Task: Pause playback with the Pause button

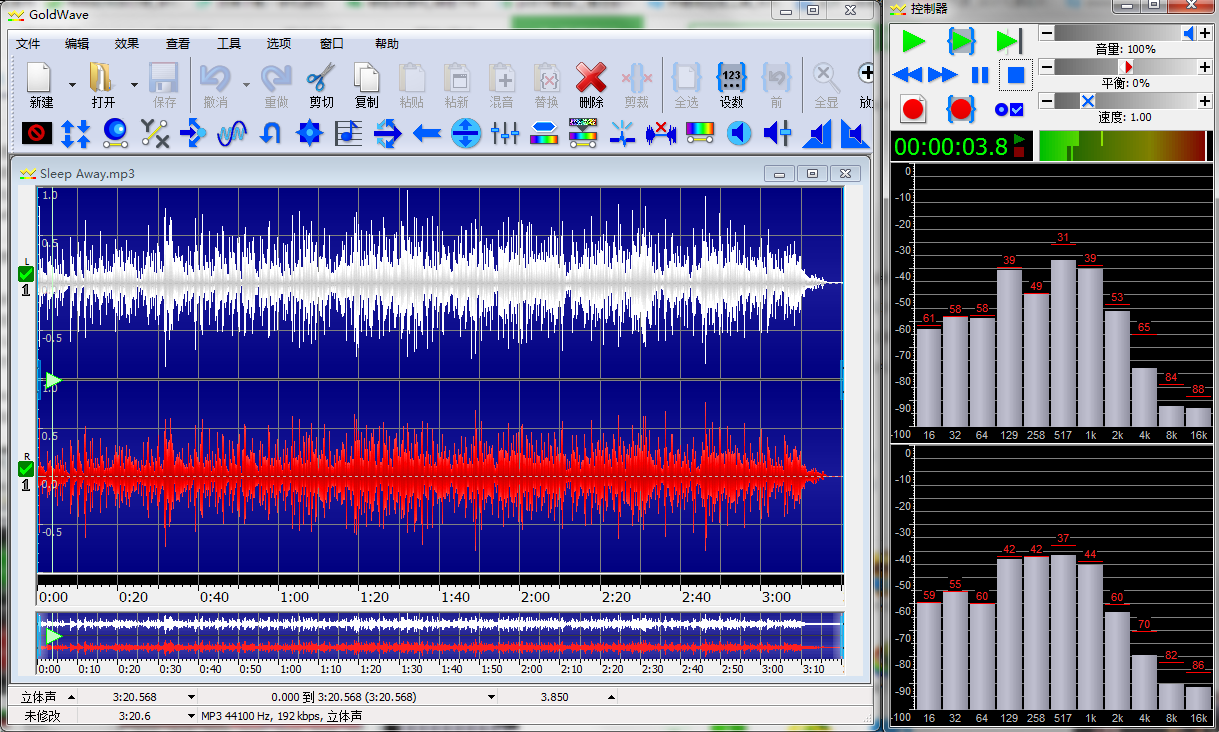Action: [980, 75]
